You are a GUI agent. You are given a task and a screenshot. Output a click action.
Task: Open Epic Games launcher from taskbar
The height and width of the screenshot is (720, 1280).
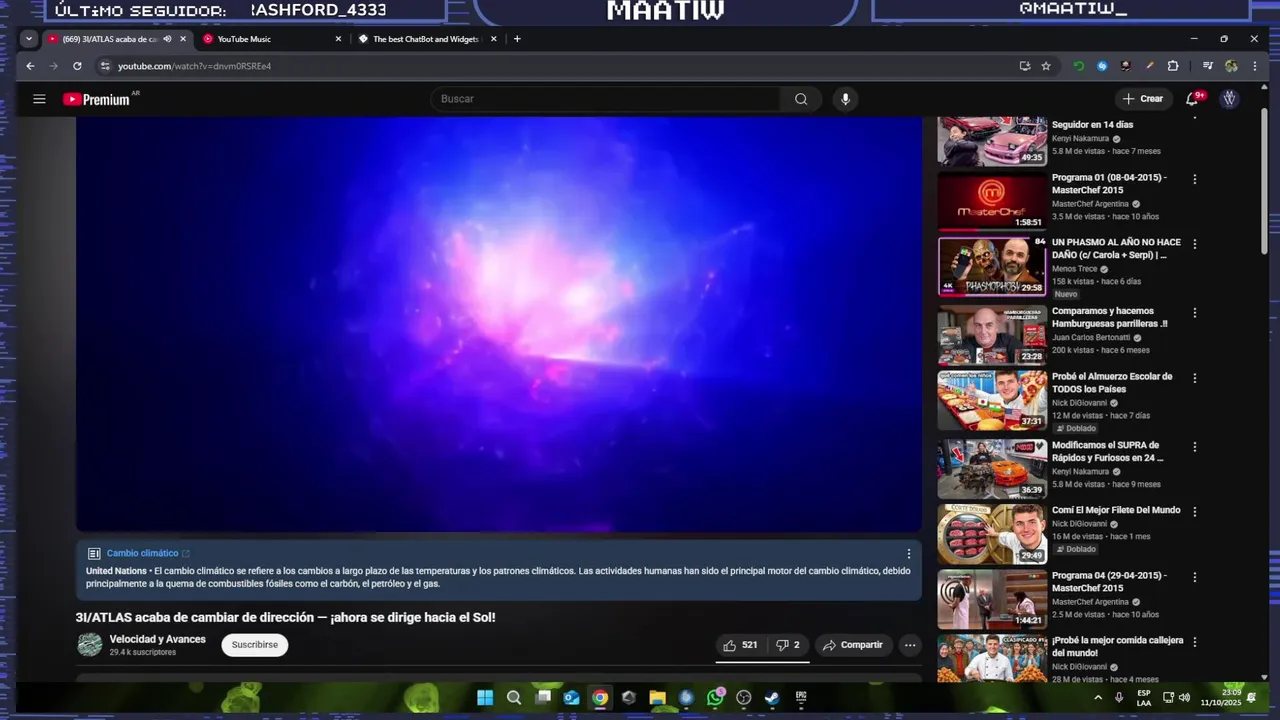(801, 698)
